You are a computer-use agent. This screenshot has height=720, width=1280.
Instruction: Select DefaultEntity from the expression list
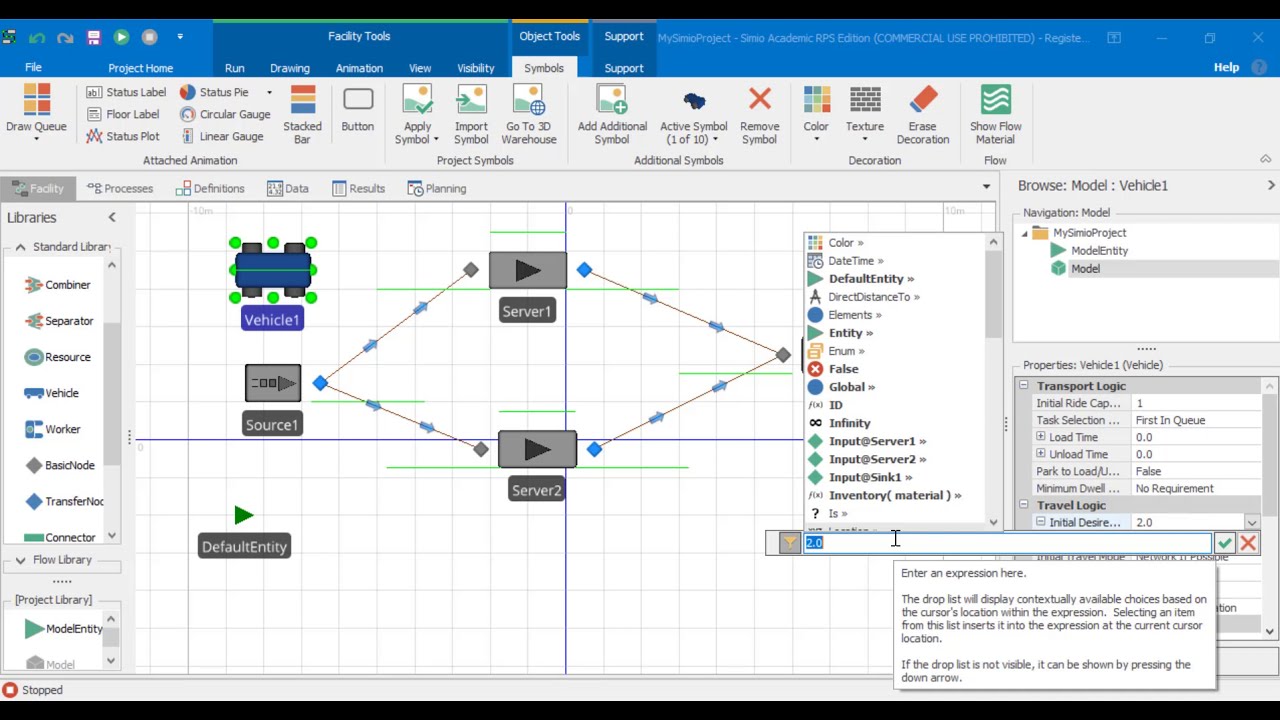tap(860, 279)
